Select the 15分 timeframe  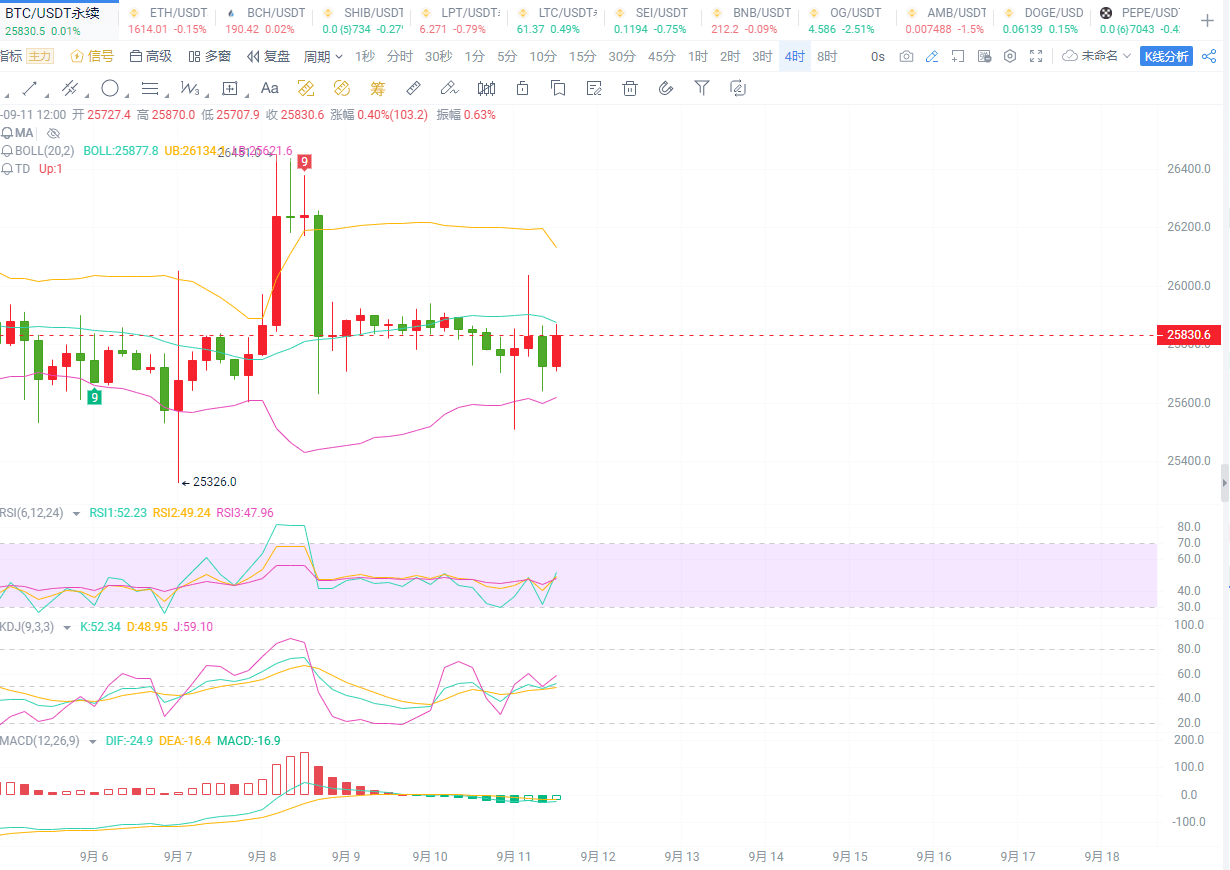point(582,56)
